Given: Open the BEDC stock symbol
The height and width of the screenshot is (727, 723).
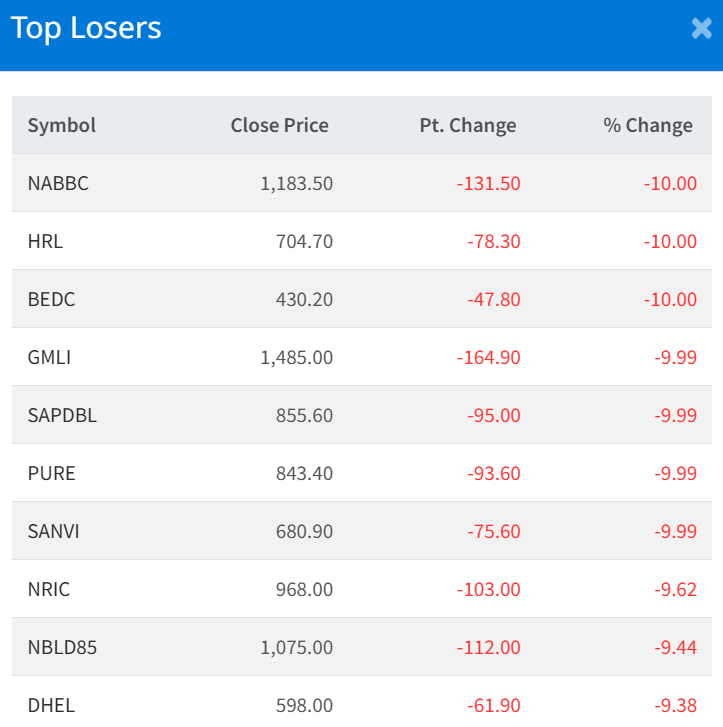Looking at the screenshot, I should (52, 299).
